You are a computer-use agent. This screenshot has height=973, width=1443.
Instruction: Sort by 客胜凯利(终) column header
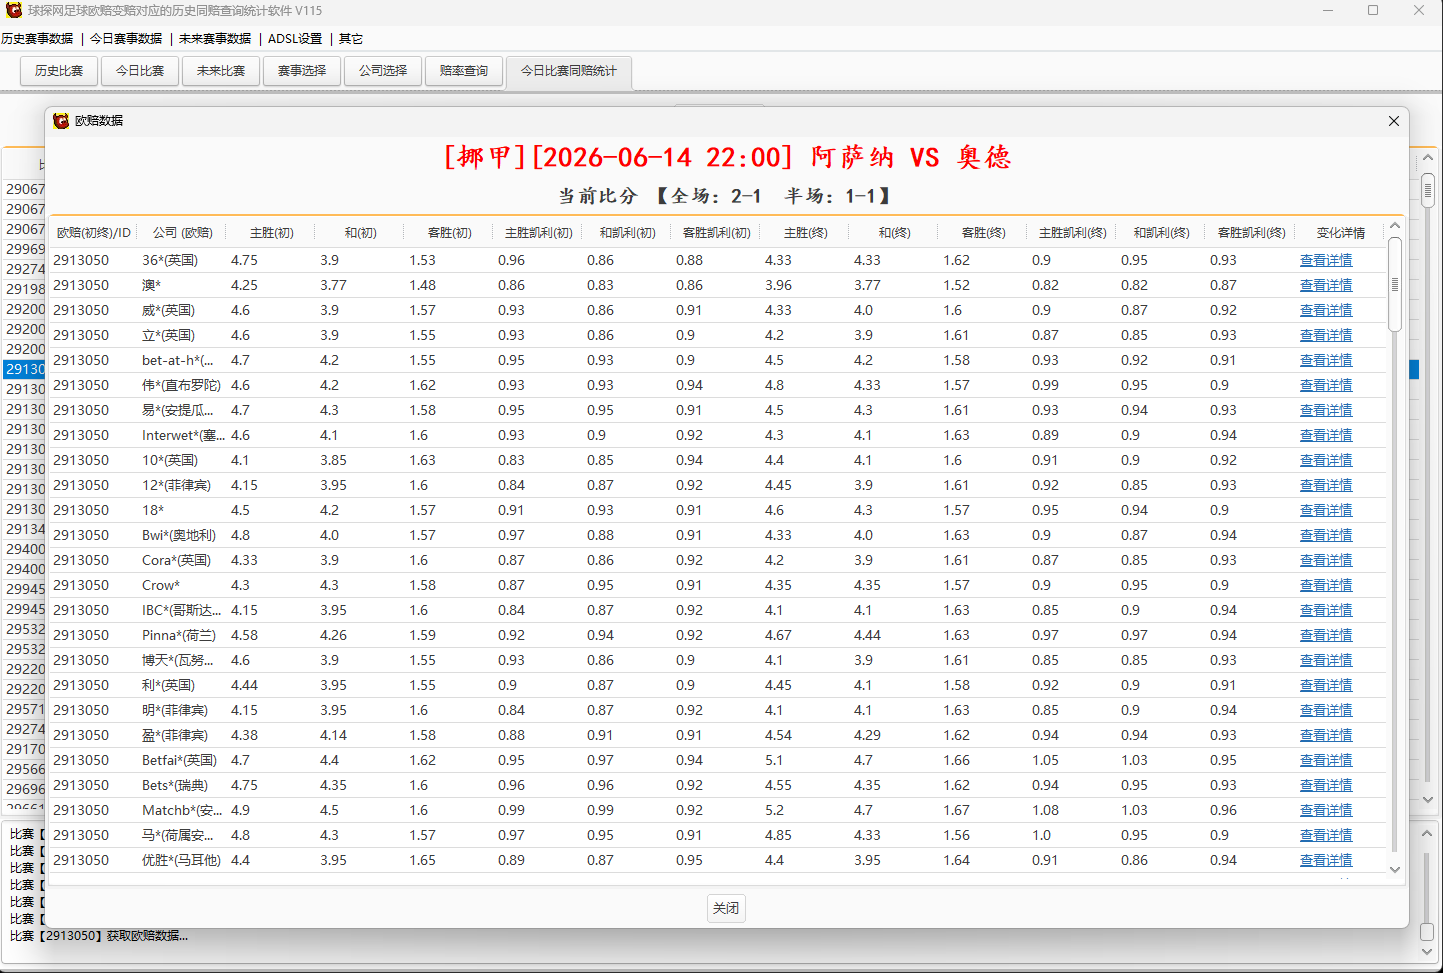tap(1251, 232)
